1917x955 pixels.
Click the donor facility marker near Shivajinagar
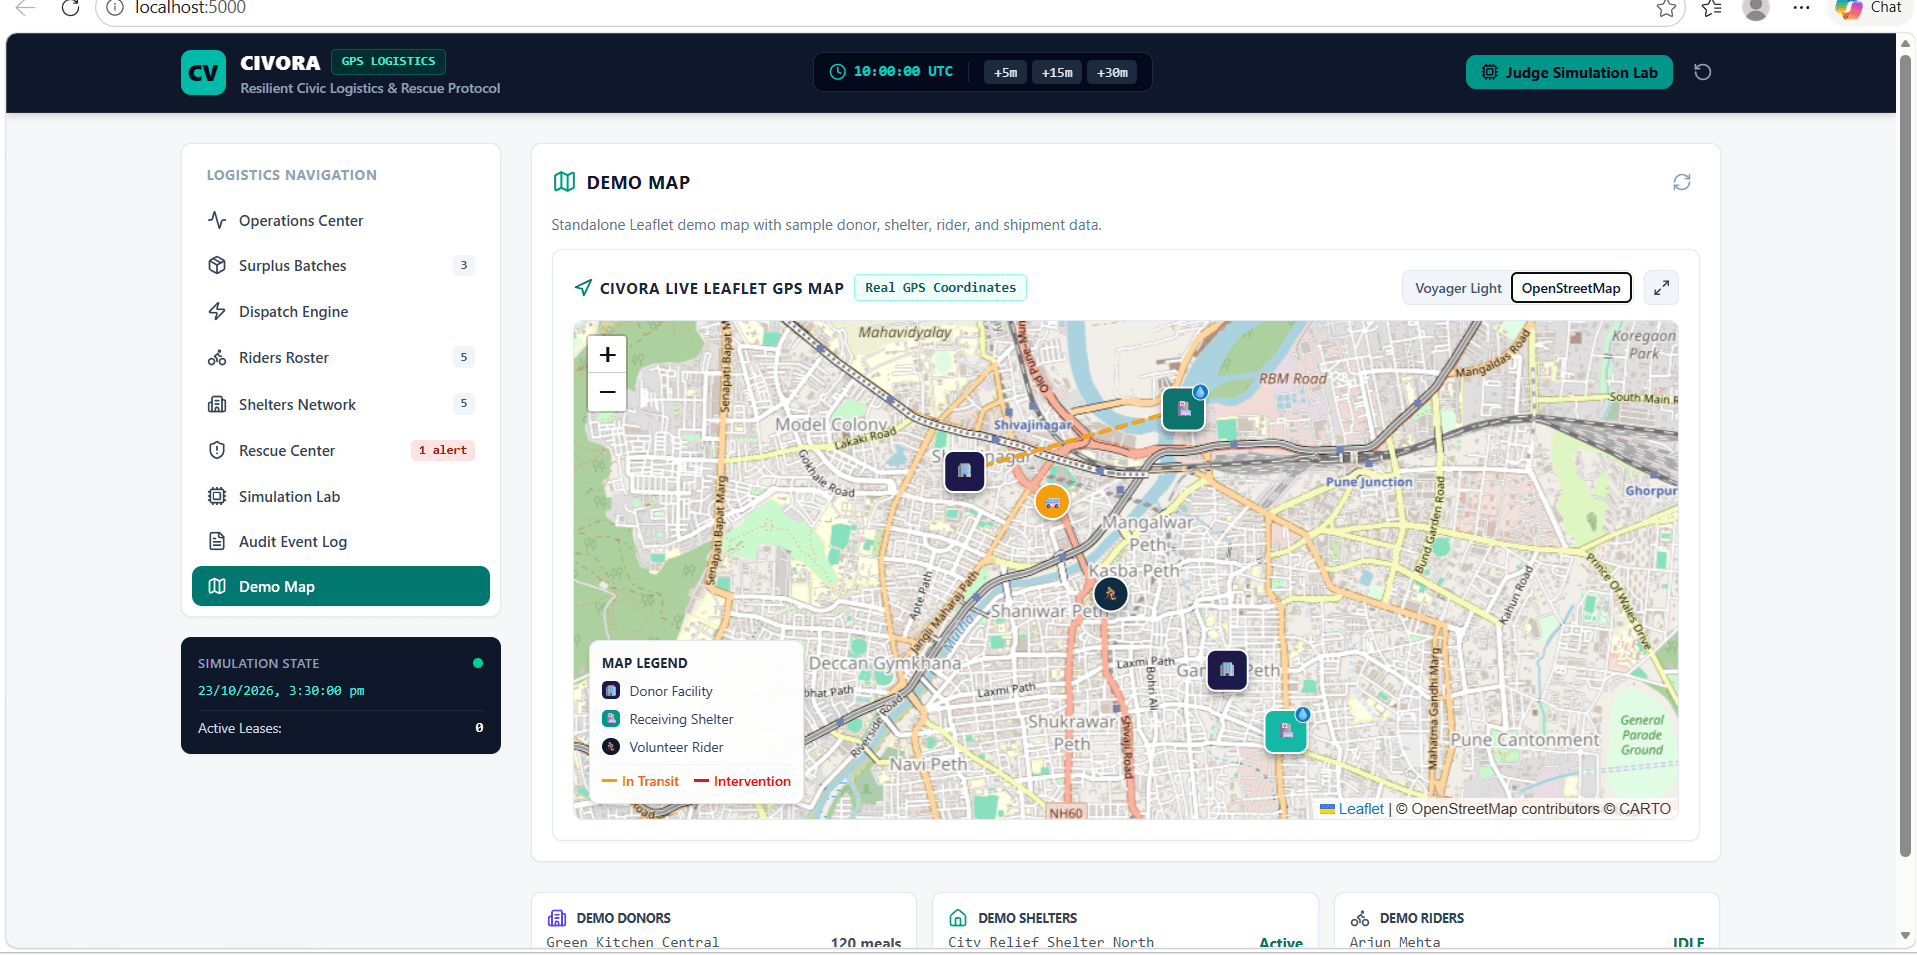(965, 471)
